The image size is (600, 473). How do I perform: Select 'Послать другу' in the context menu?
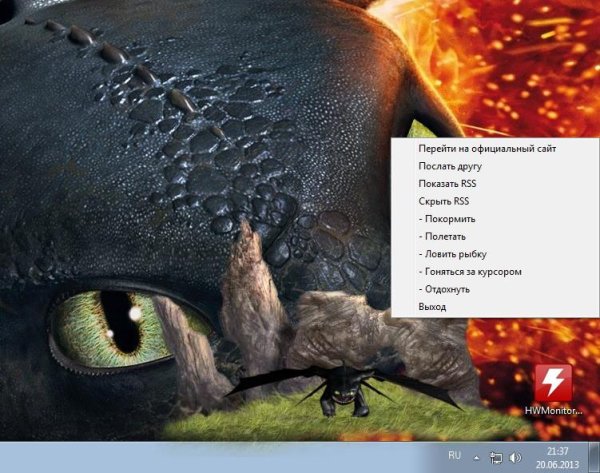click(495, 166)
